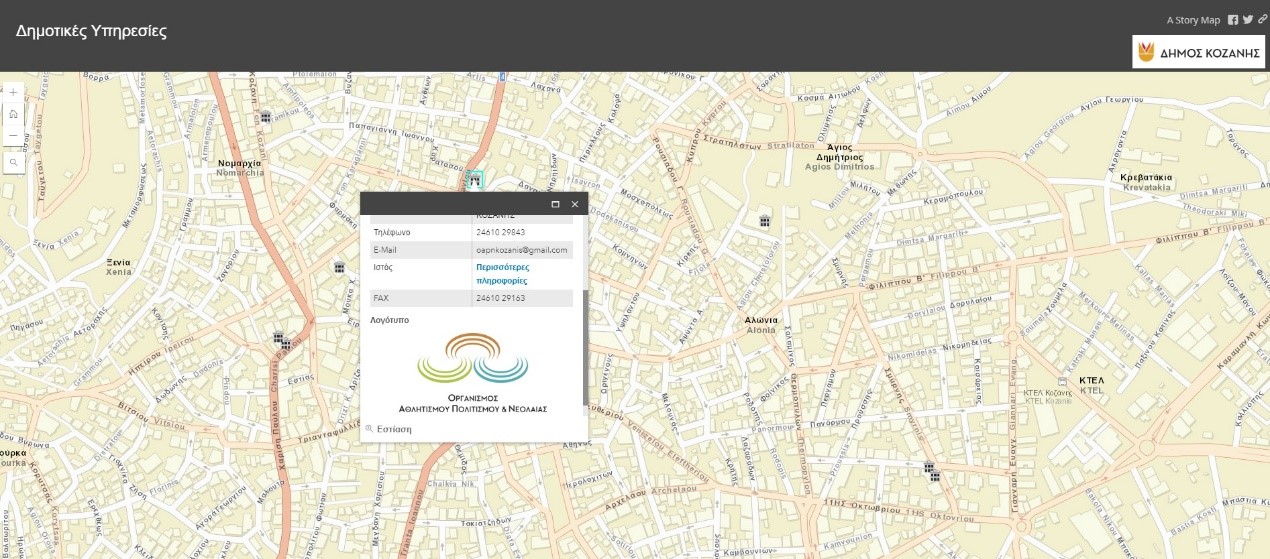The height and width of the screenshot is (559, 1270).
Task: Share the story map on Facebook
Action: [1233, 20]
